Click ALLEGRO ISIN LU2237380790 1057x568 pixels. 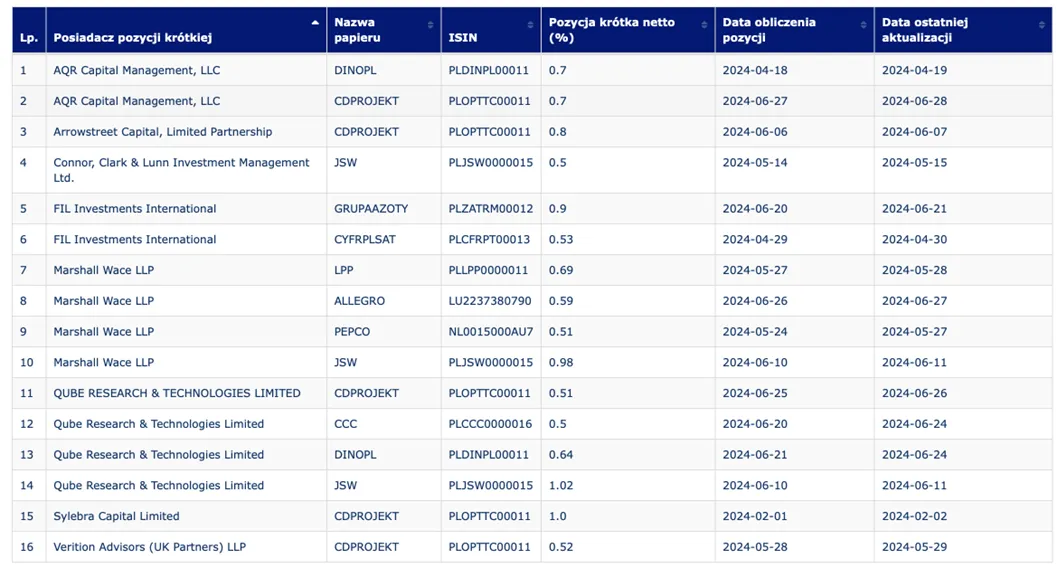490,301
